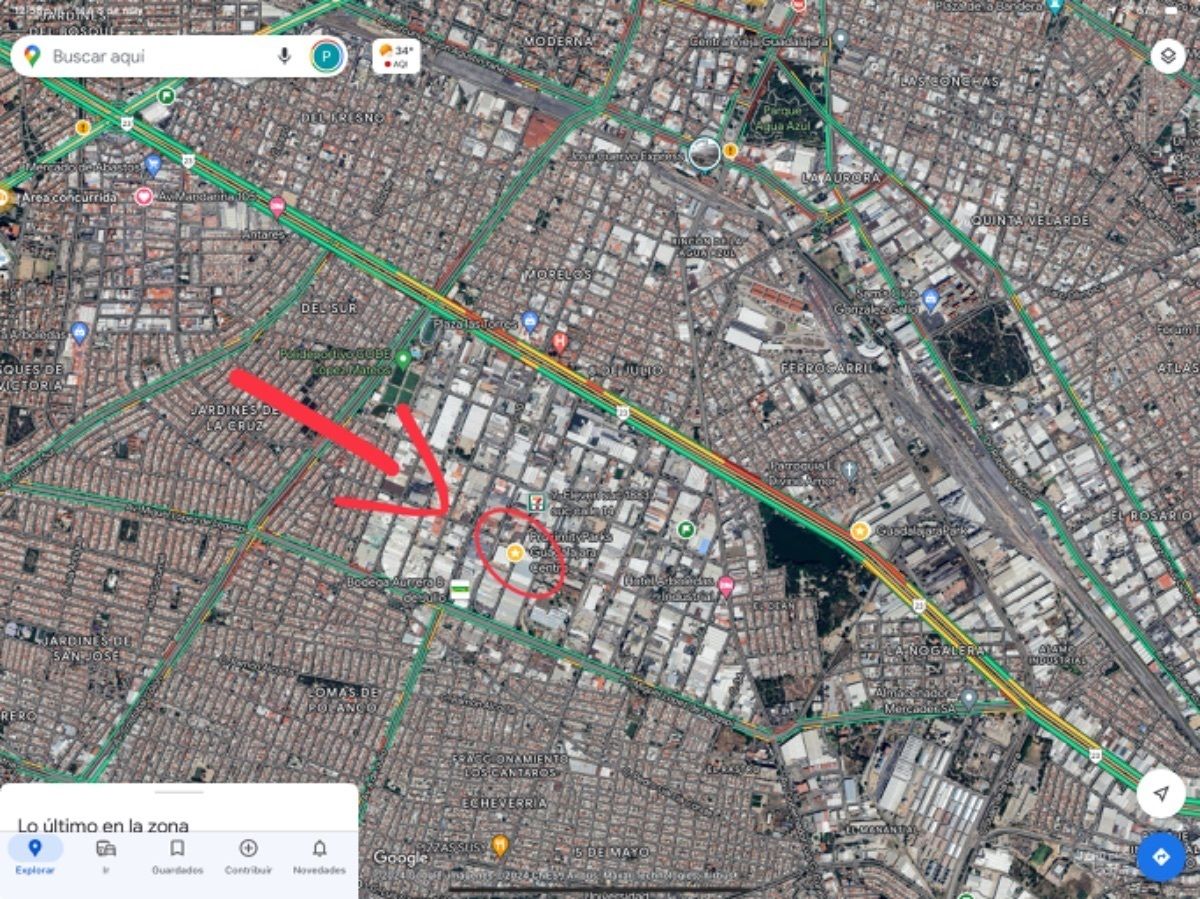Tap the microphone voice search icon
The width and height of the screenshot is (1200, 899).
point(284,56)
